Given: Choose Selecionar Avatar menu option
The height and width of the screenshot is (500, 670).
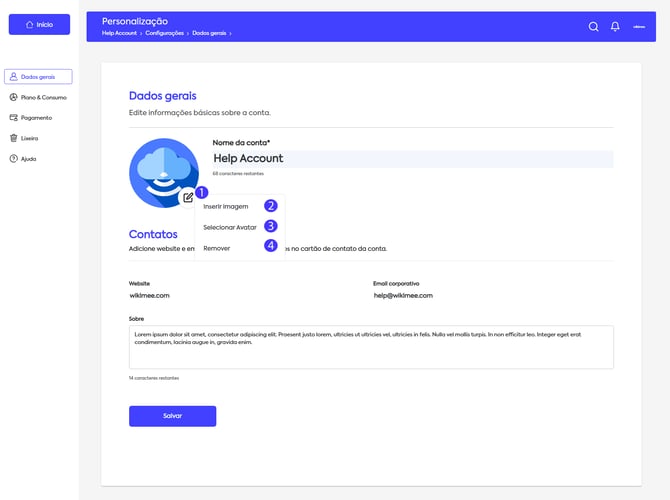Looking at the screenshot, I should pyautogui.click(x=230, y=227).
